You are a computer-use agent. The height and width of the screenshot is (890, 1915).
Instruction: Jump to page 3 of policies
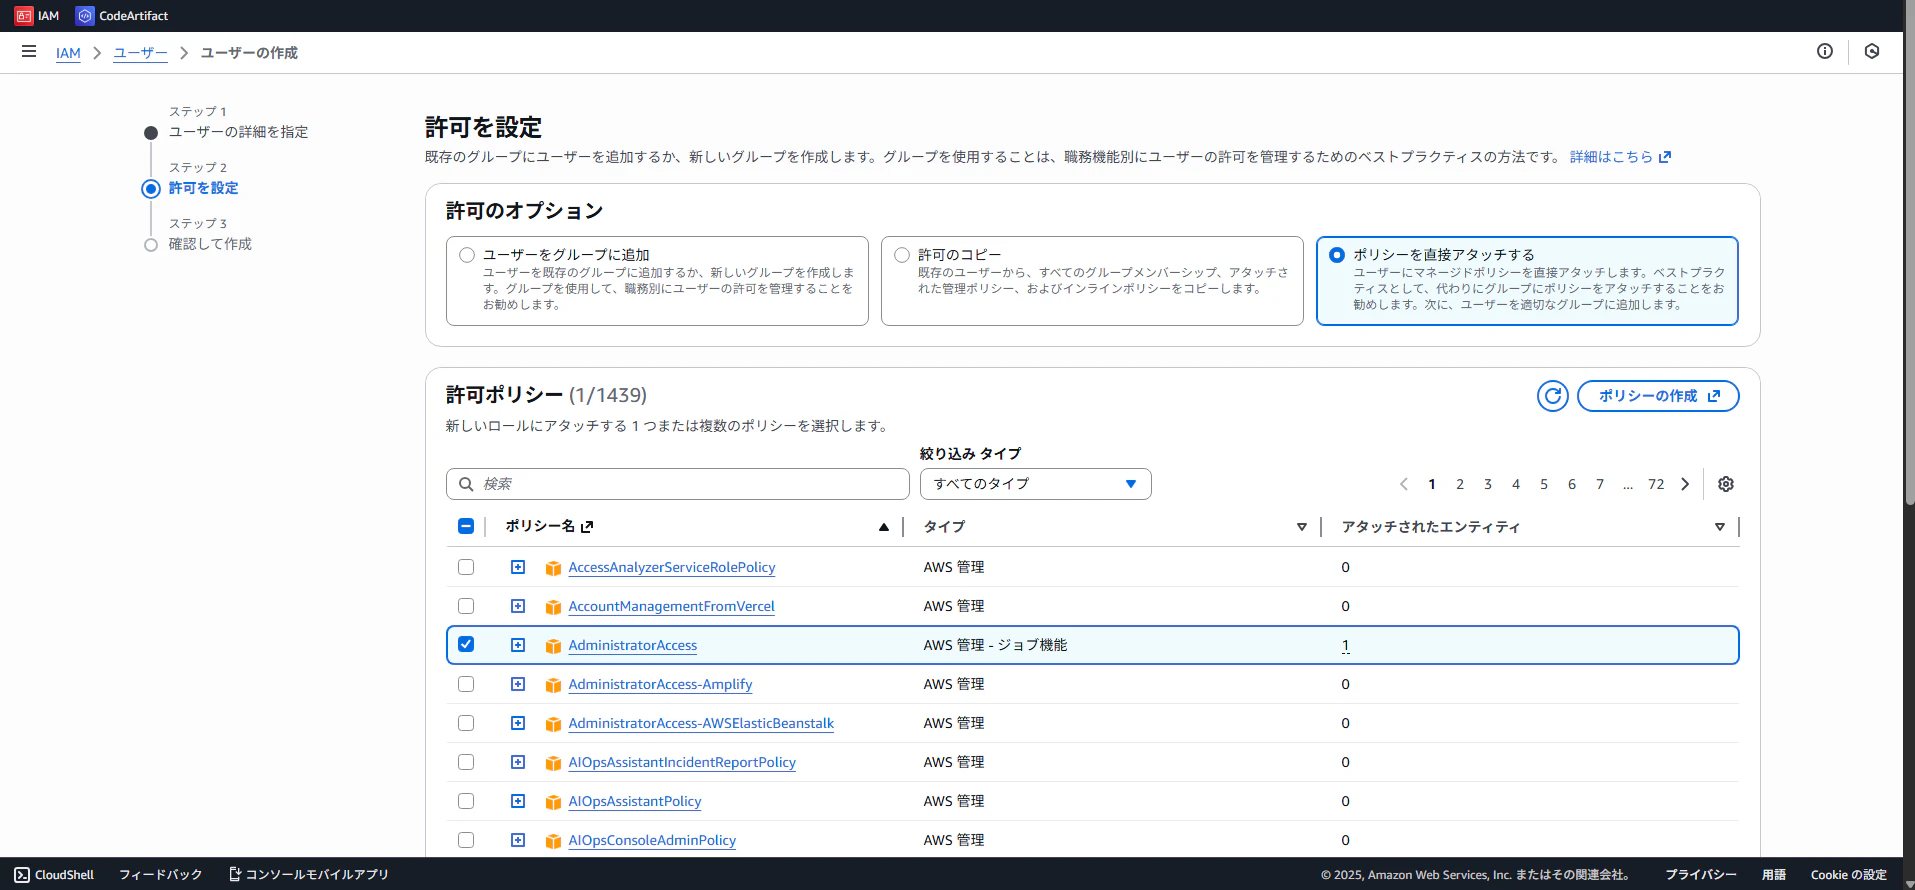coord(1488,484)
